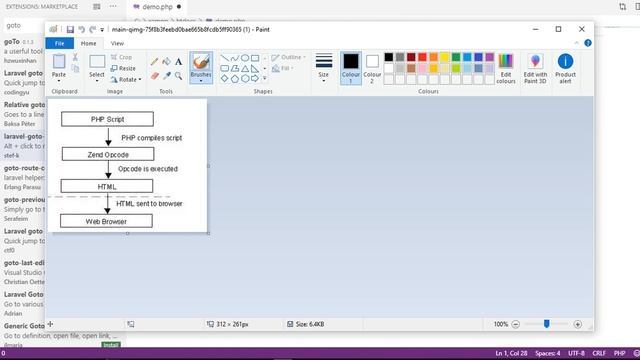Expand the Shapes gallery more arrow
The image size is (640, 360).
(264, 78)
